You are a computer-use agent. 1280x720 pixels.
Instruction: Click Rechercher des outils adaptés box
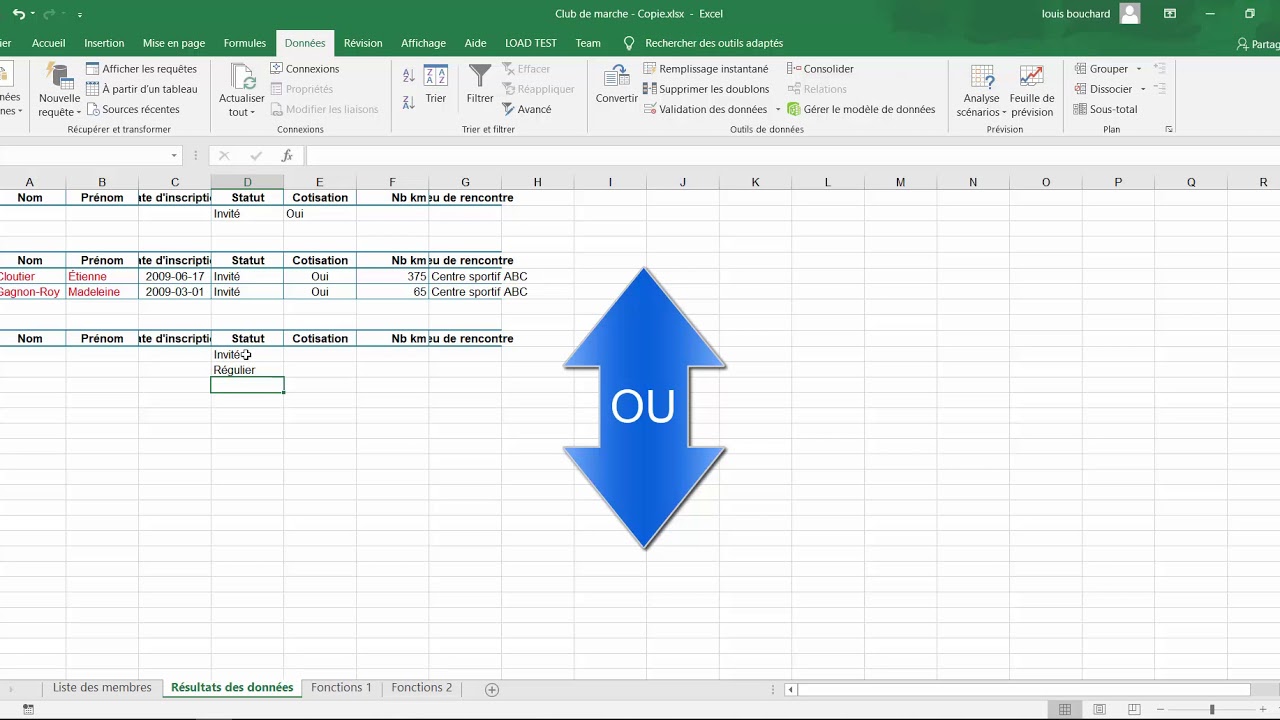(713, 43)
